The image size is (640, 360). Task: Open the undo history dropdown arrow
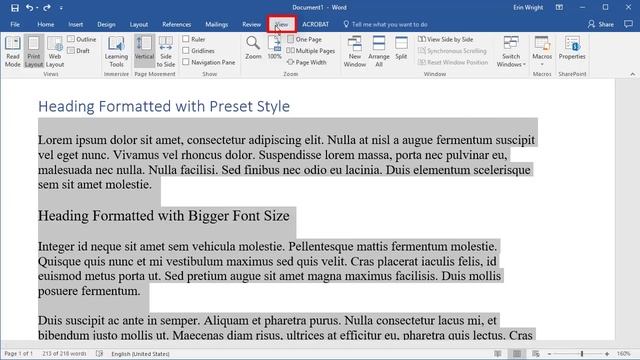click(x=37, y=8)
